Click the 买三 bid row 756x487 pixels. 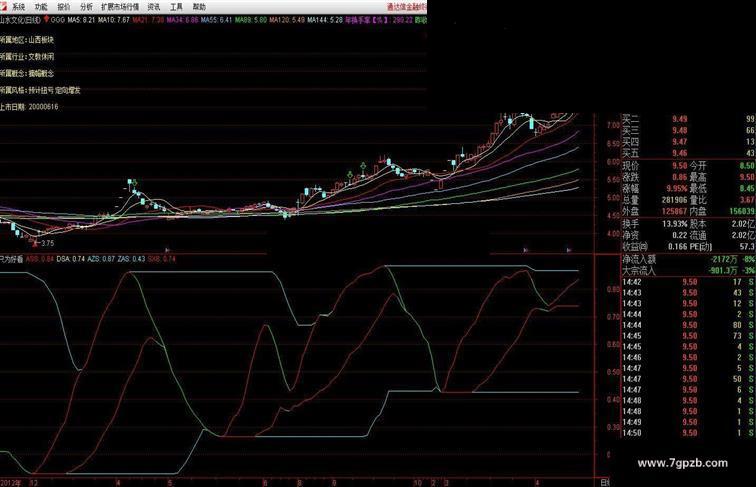(x=688, y=131)
